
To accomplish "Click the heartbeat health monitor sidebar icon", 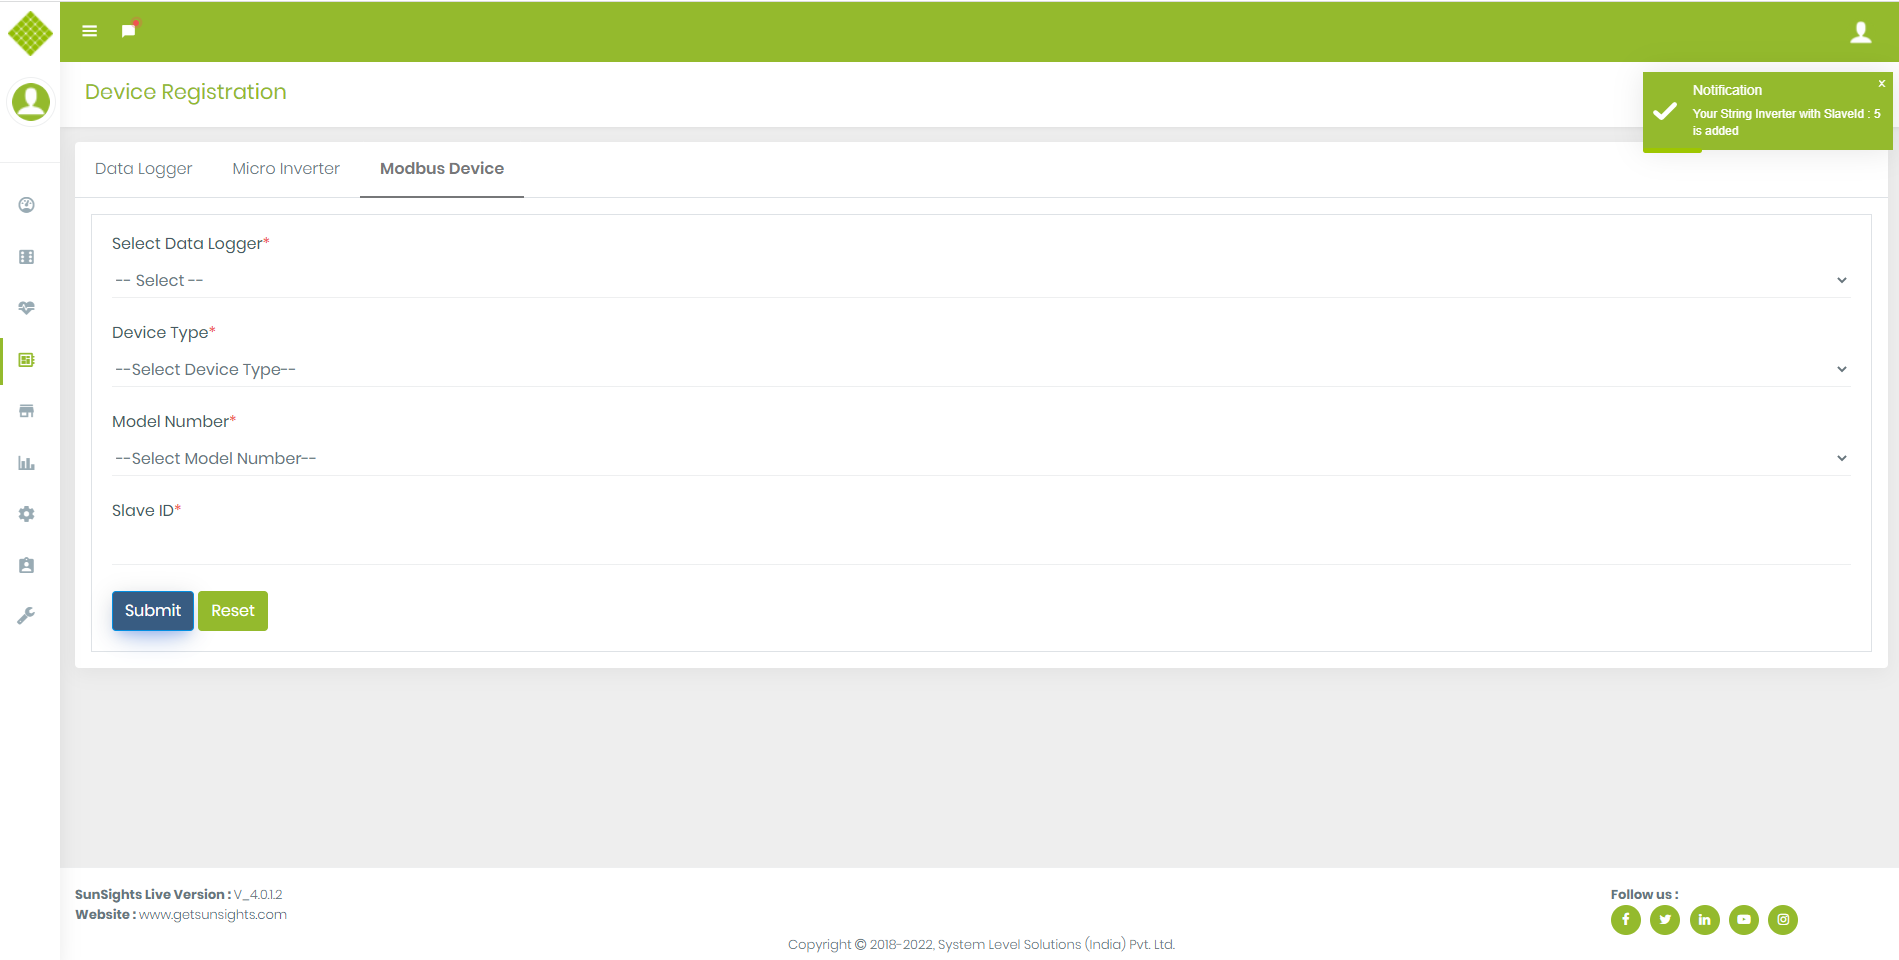I will coord(27,308).
